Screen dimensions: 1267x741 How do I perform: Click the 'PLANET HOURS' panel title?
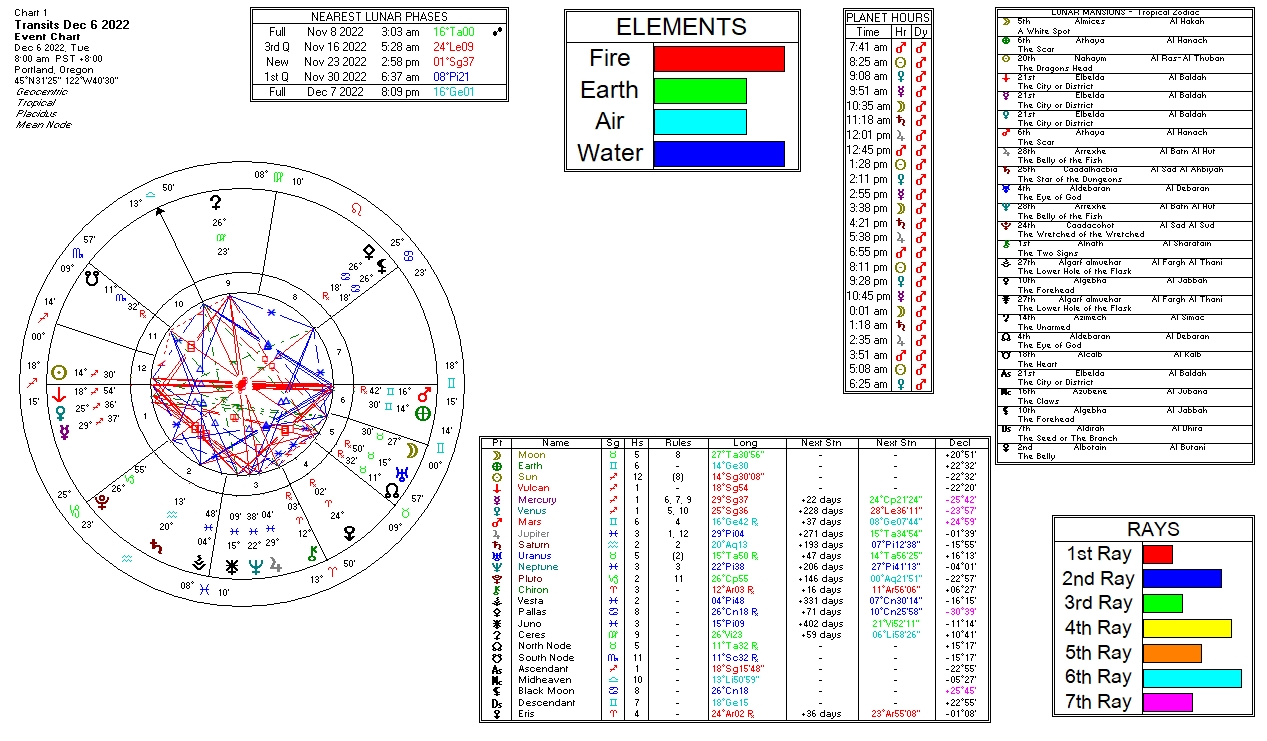click(888, 18)
